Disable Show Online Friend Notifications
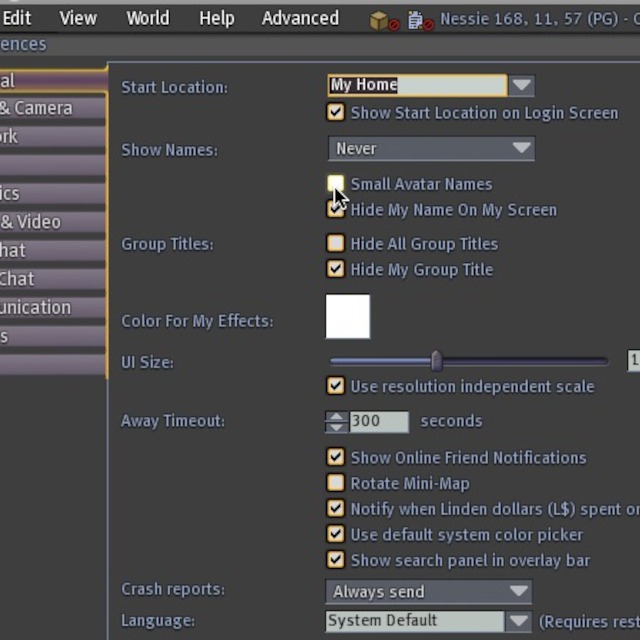Image resolution: width=640 pixels, height=640 pixels. point(336,457)
